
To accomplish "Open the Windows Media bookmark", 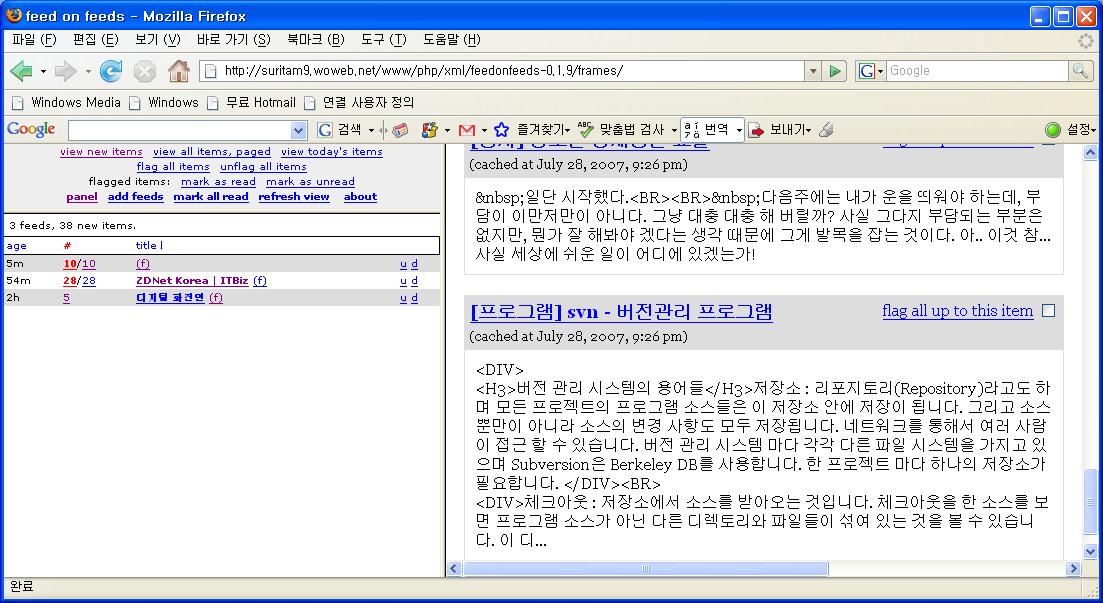I will point(67,103).
